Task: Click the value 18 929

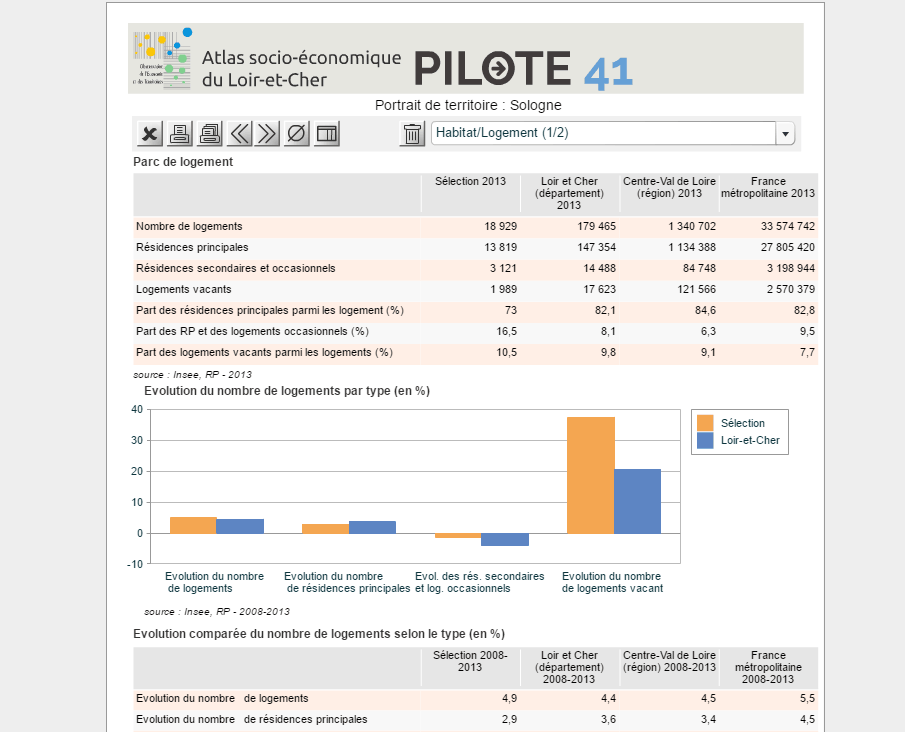Action: pyautogui.click(x=500, y=226)
